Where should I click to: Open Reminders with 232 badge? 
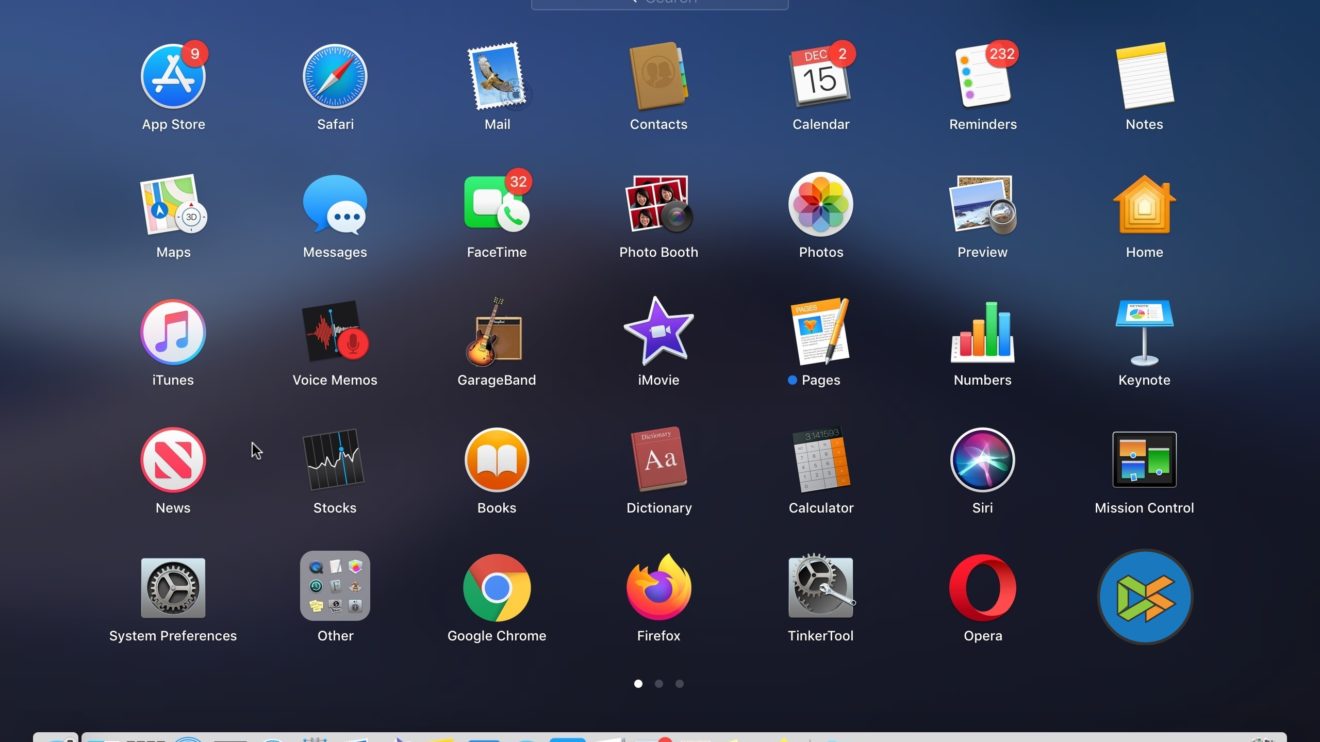(983, 76)
